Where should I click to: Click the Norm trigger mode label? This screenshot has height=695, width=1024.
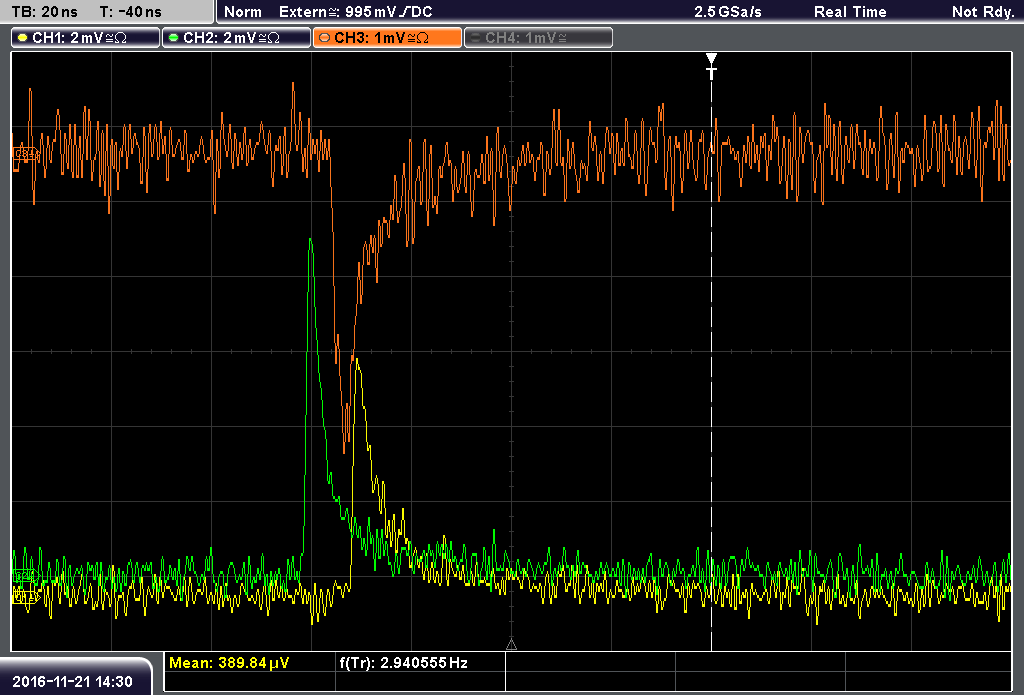[x=242, y=12]
